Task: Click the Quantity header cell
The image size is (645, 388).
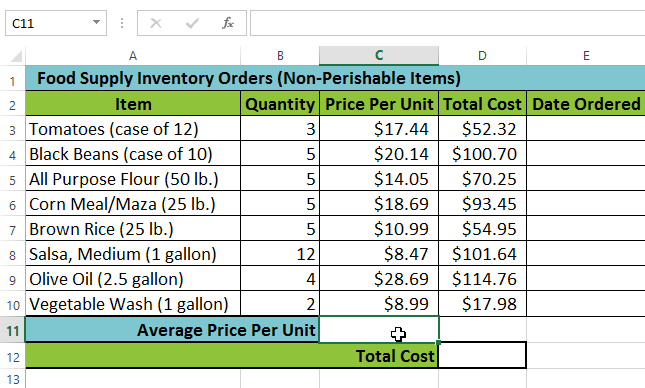Action: pos(280,103)
